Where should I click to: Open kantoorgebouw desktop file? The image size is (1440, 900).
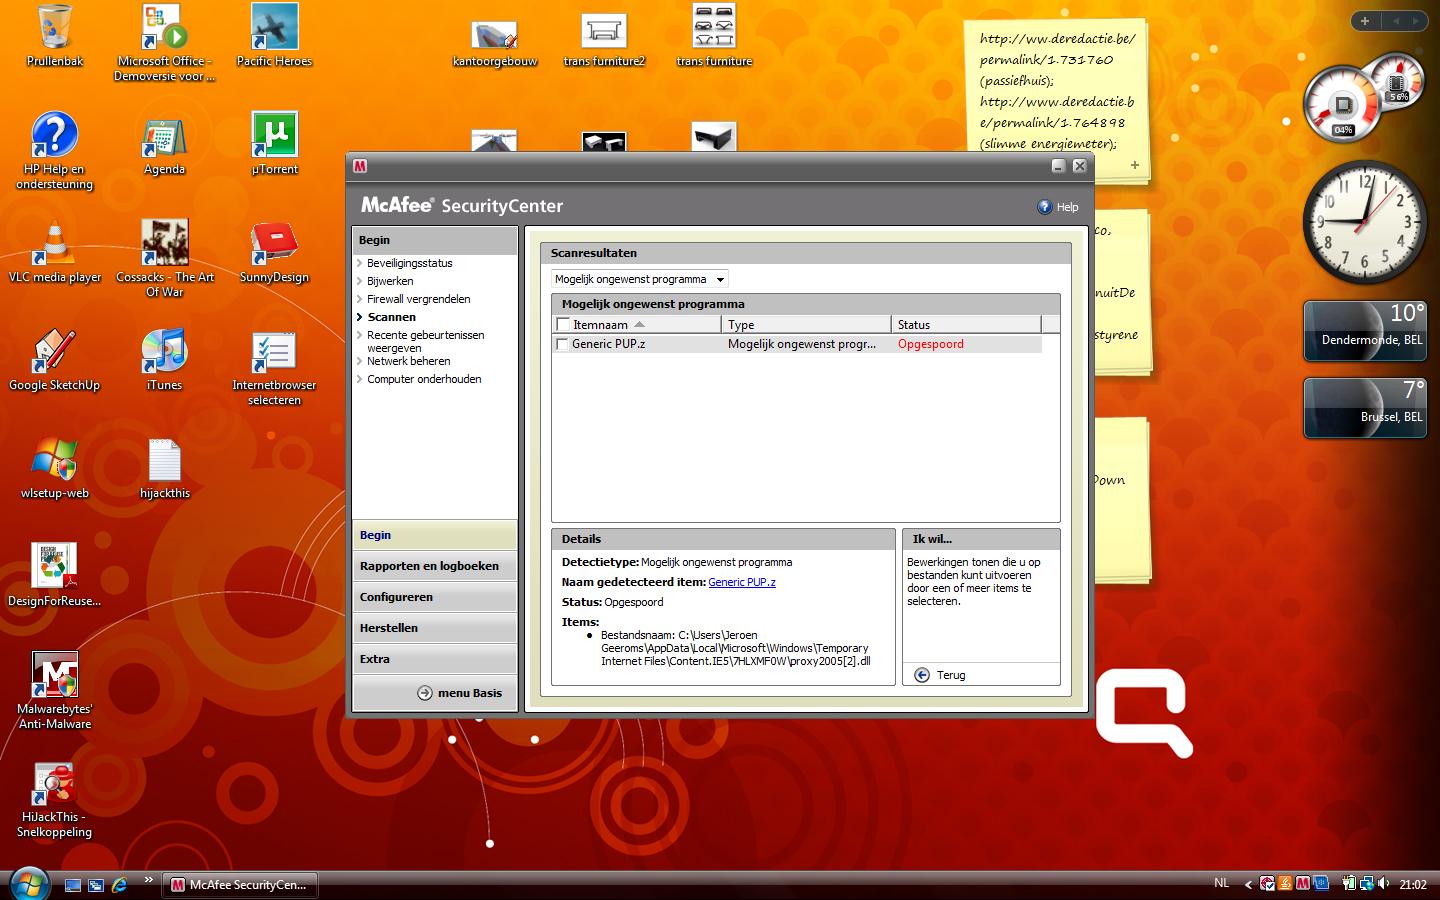494,36
